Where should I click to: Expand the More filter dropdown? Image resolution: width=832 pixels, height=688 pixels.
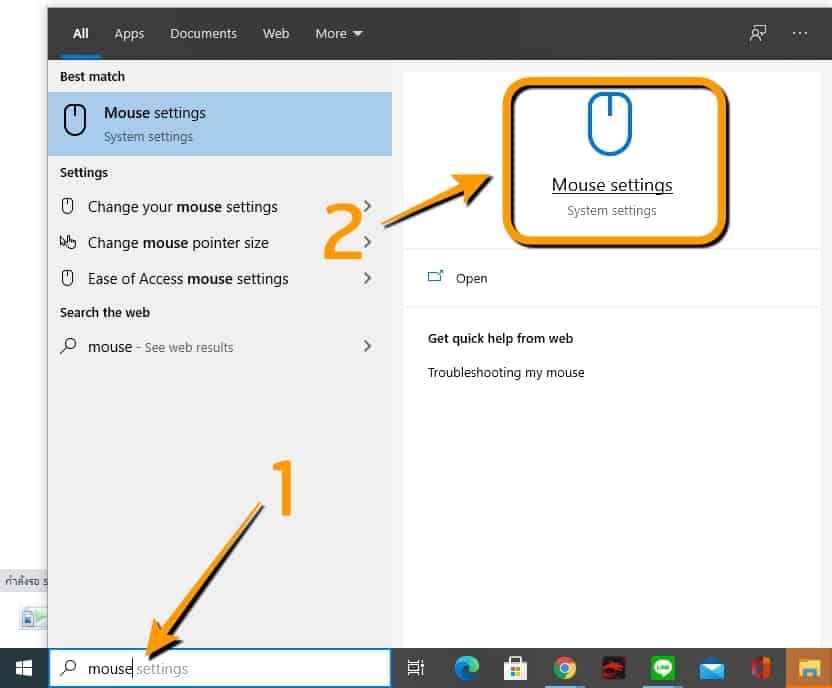(x=339, y=33)
